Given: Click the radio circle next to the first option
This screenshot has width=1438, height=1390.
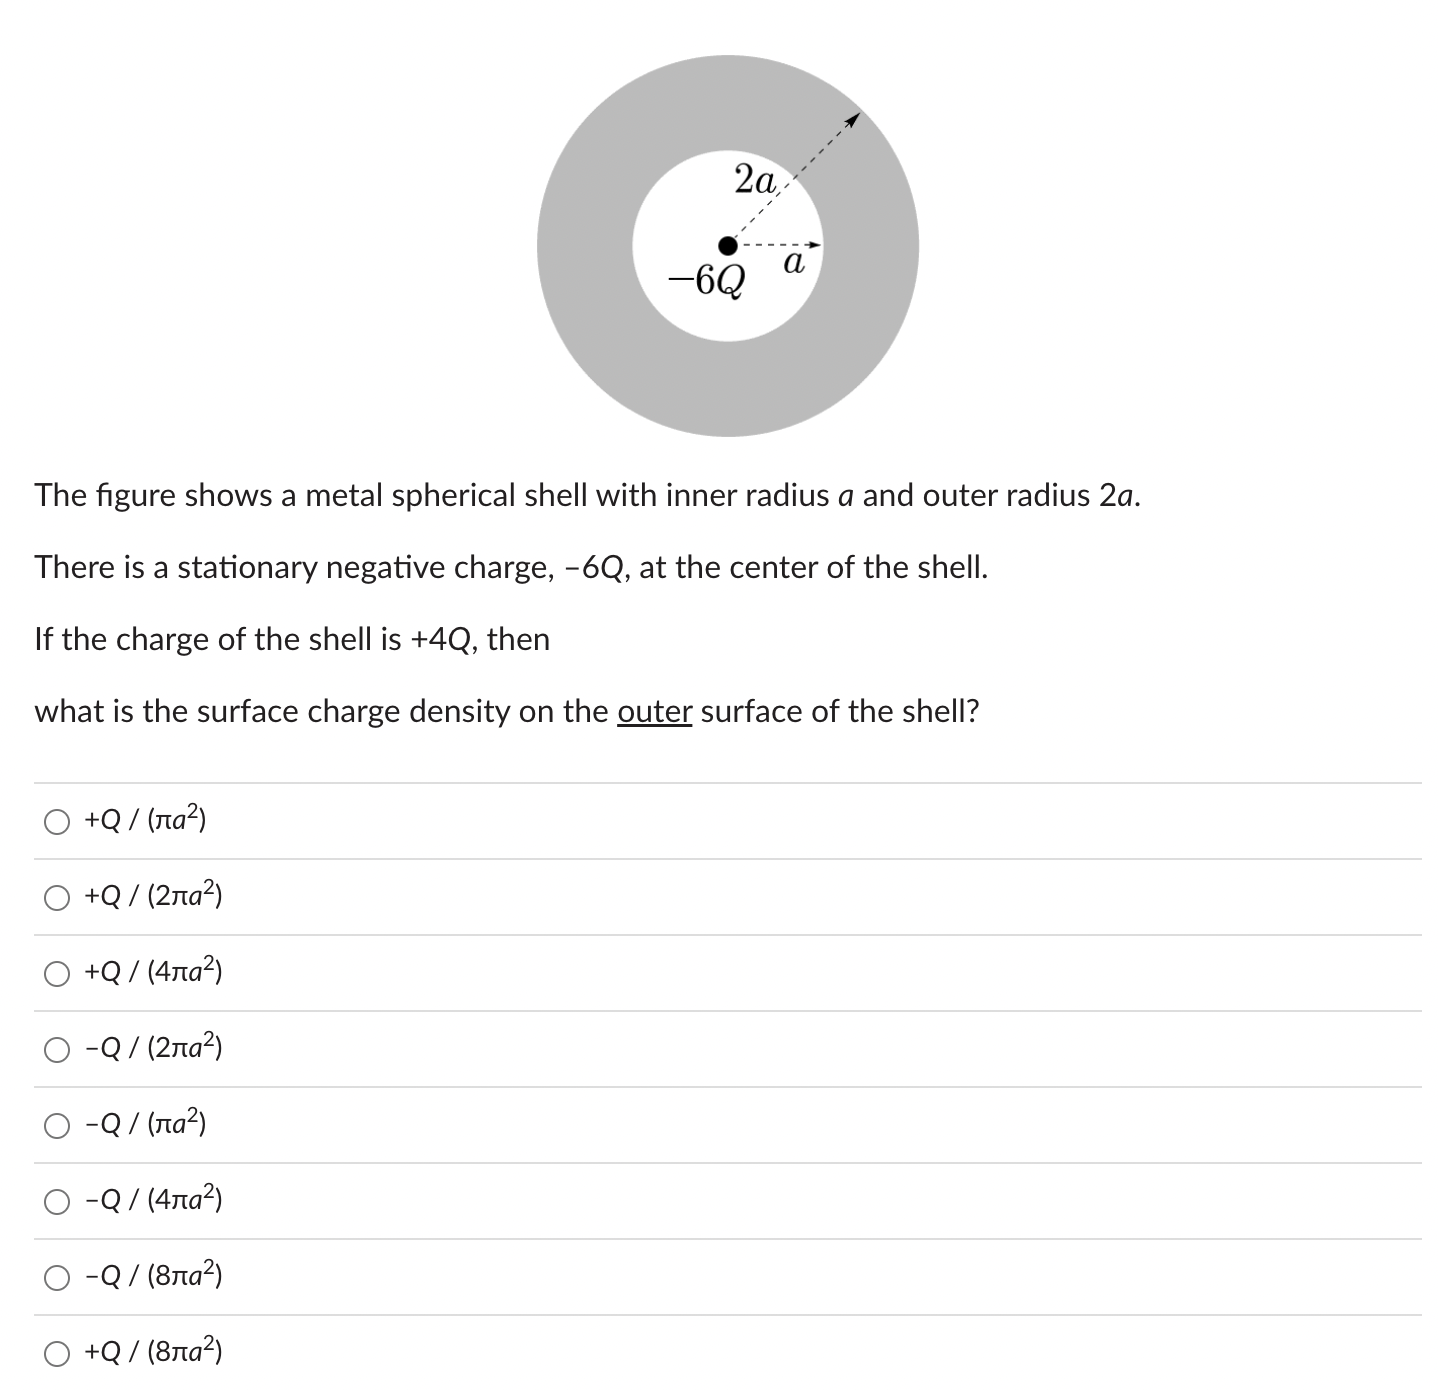Looking at the screenshot, I should (57, 821).
